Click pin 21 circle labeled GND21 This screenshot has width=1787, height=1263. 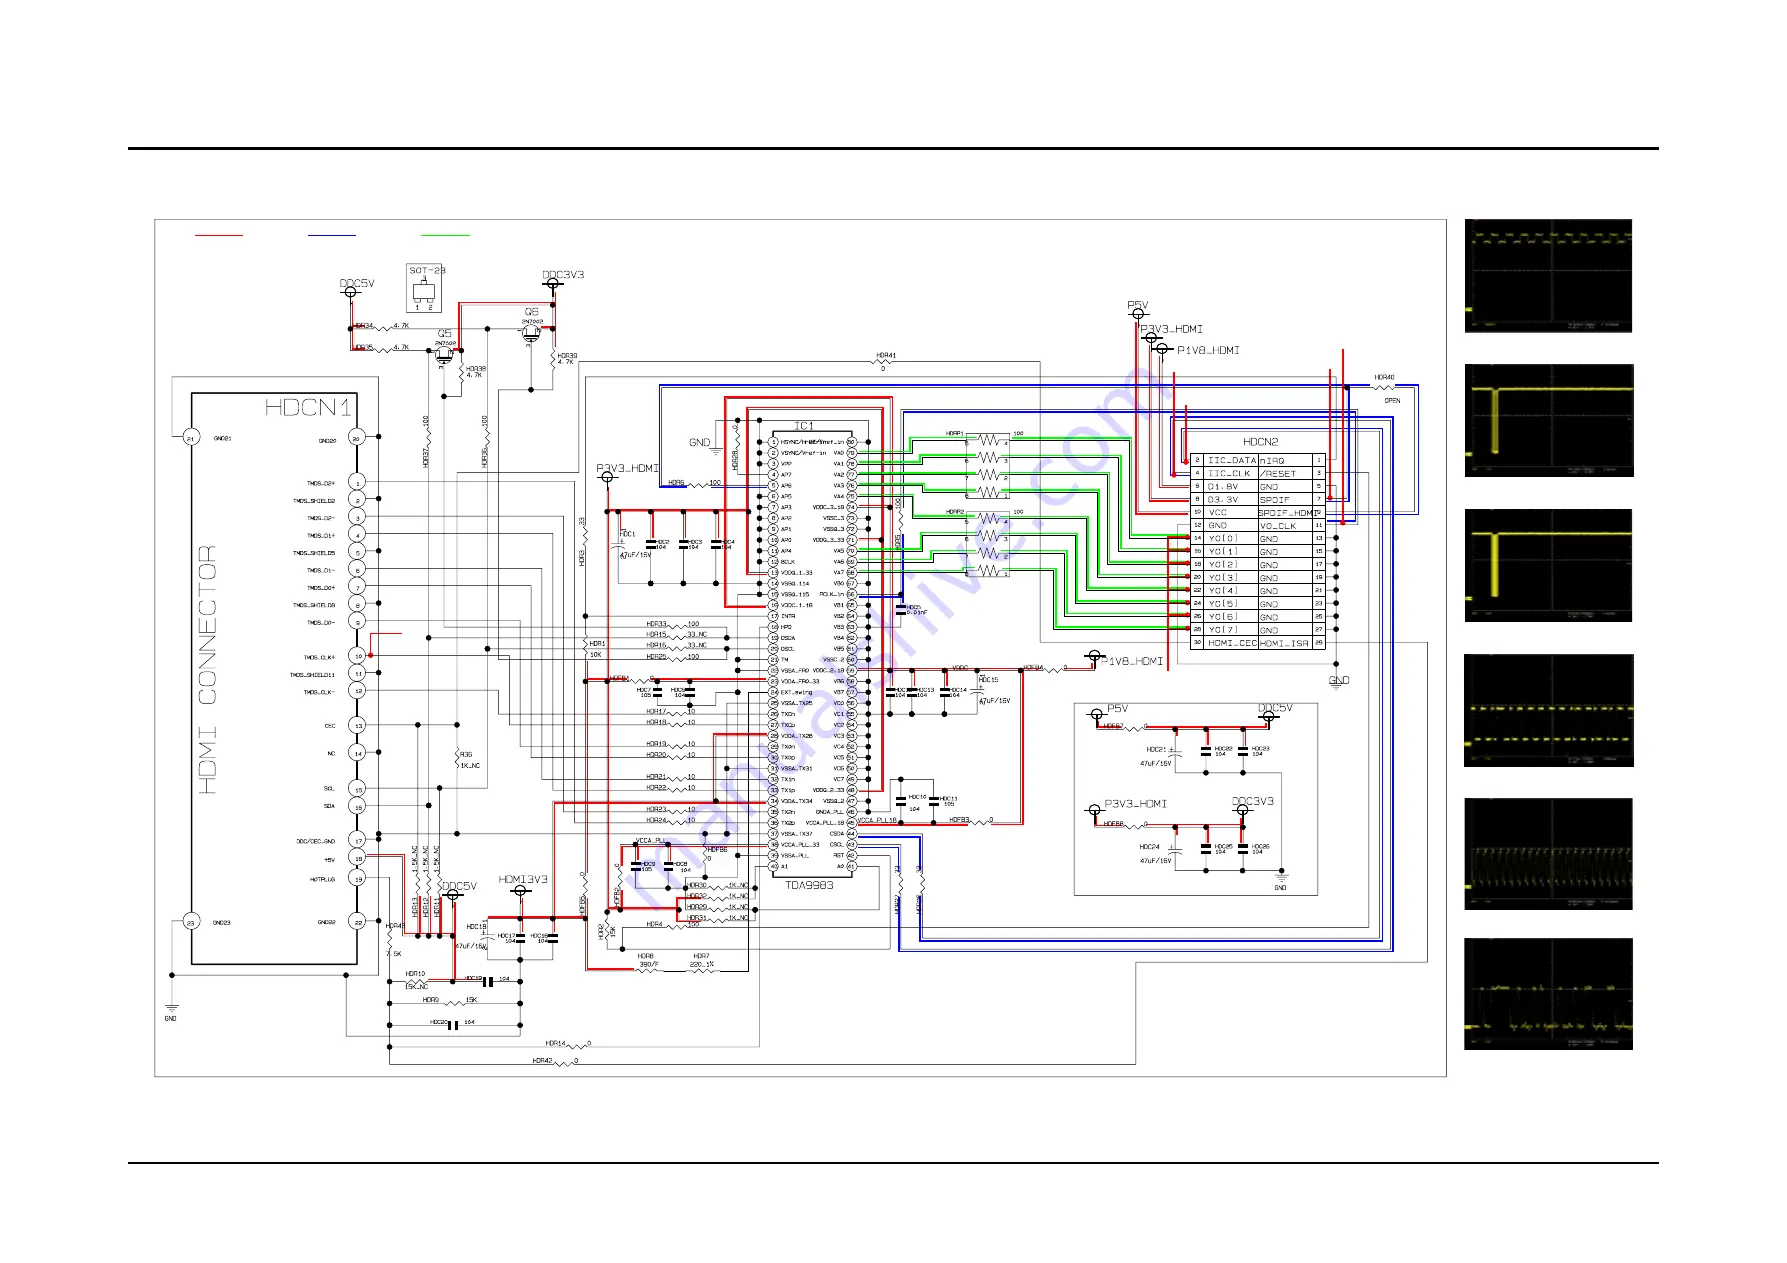click(x=191, y=438)
